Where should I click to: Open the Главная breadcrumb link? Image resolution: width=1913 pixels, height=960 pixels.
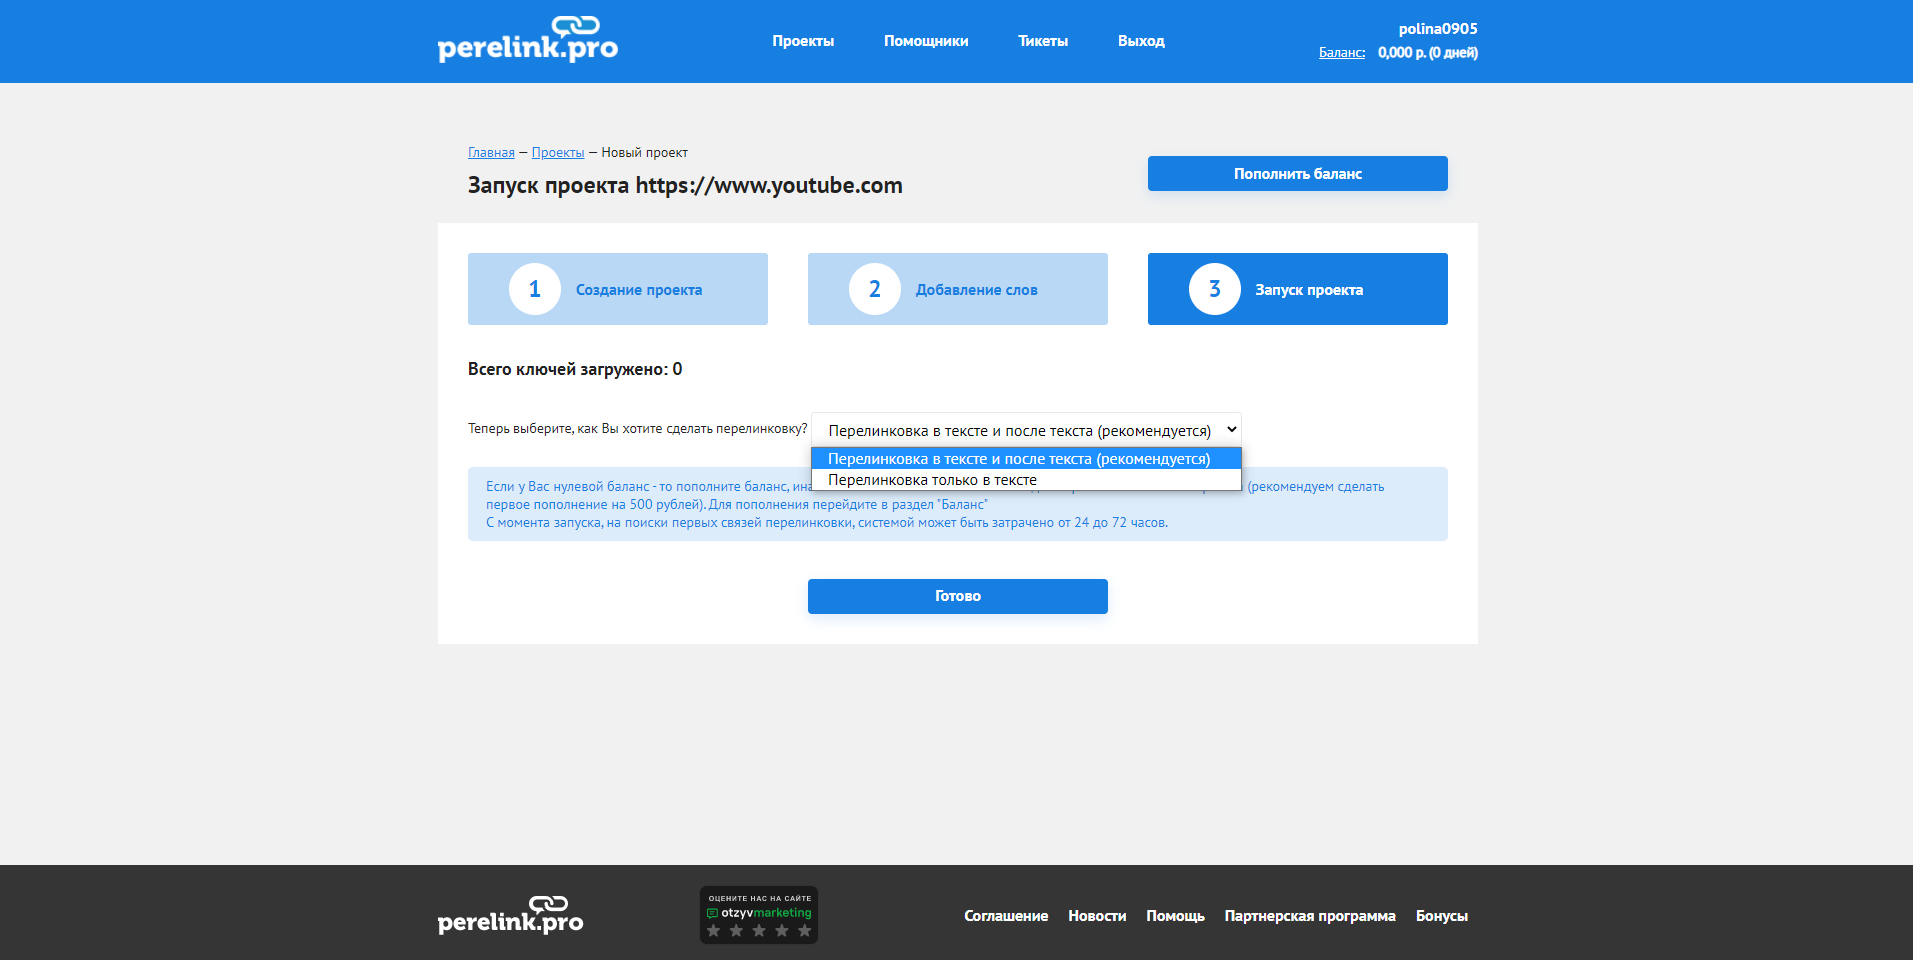coord(491,153)
